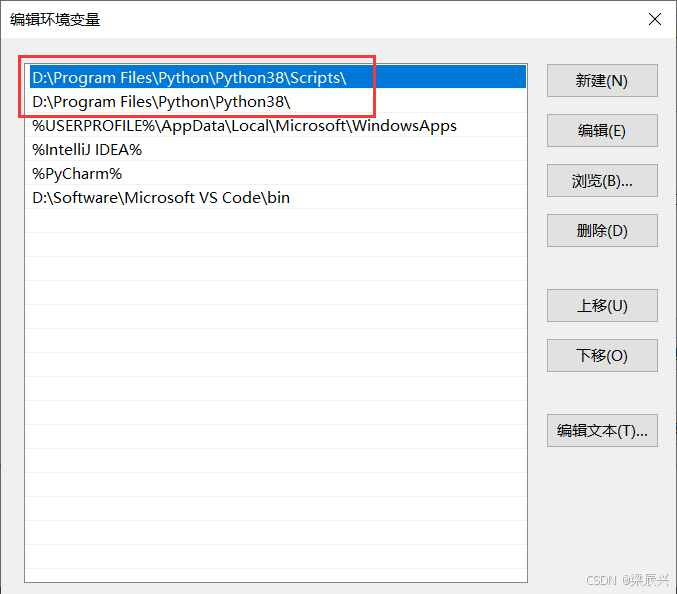
Task: Select the %PyCharm% entry
Action: [x=276, y=174]
